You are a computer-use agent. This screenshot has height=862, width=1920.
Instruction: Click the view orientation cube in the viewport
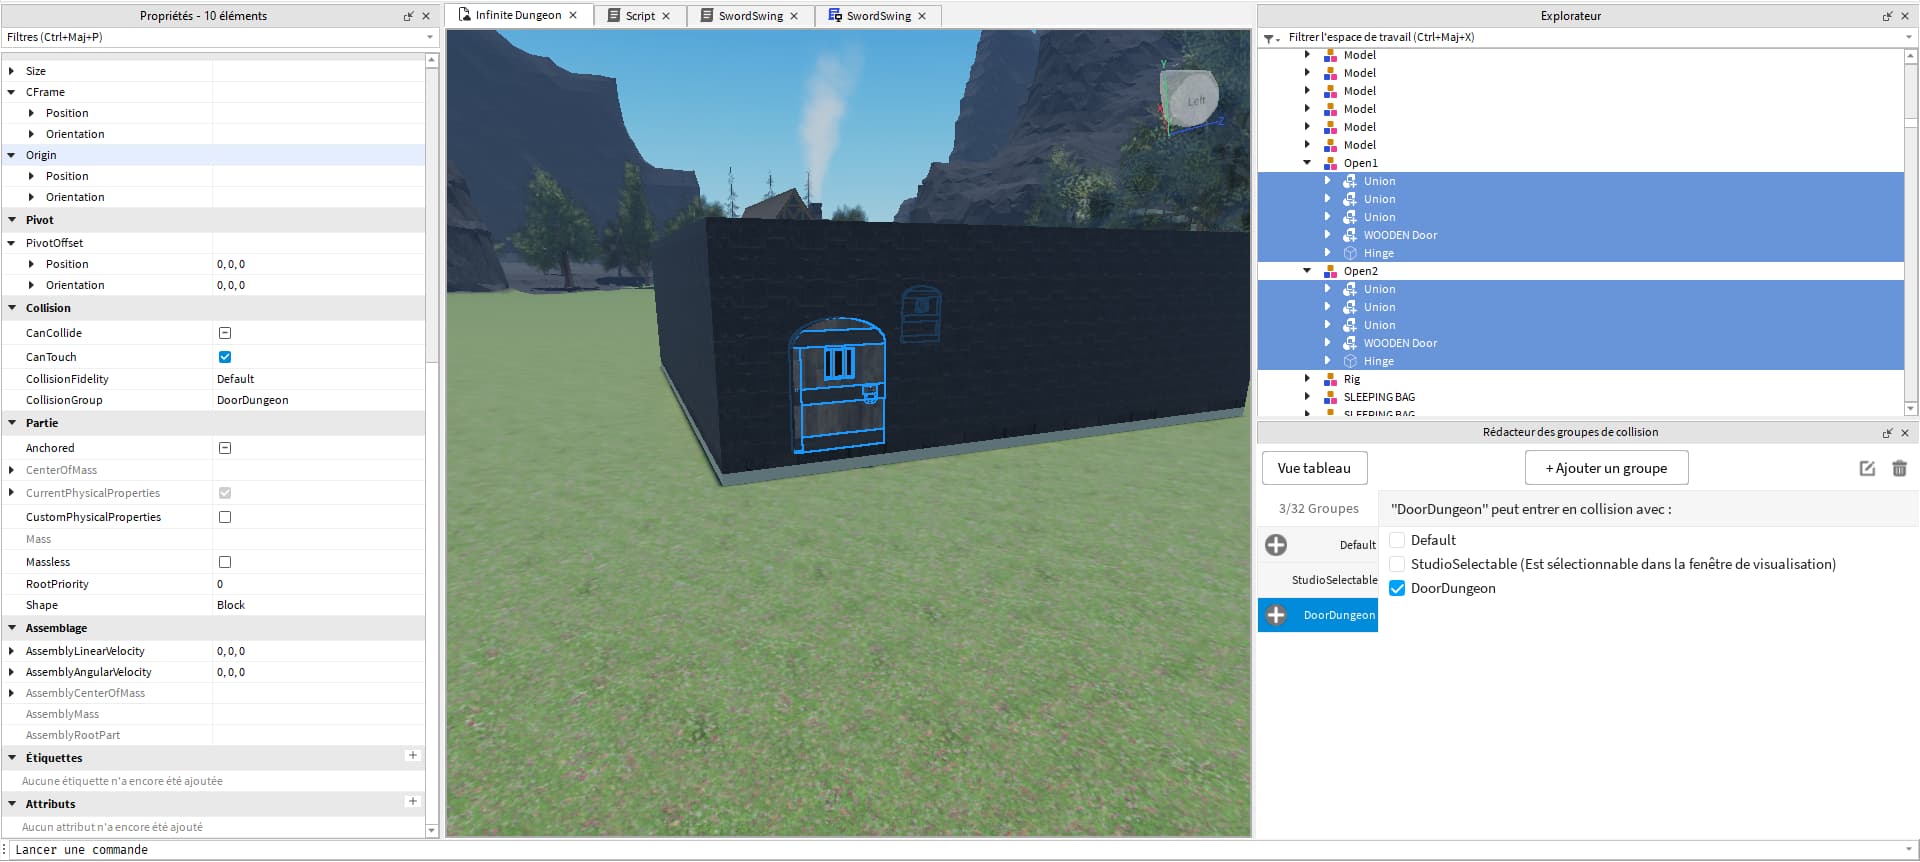(1191, 98)
